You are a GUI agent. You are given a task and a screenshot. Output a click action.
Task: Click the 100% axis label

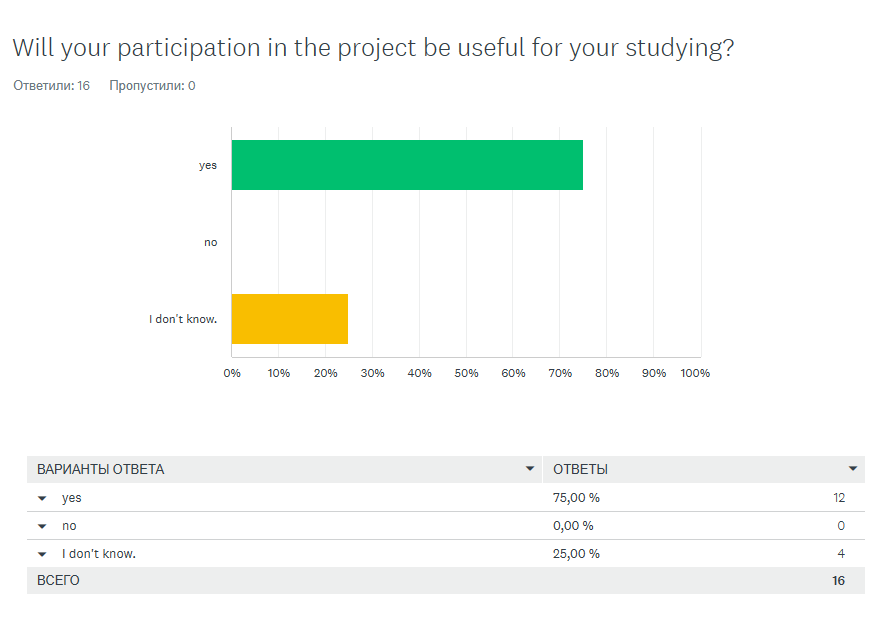tap(696, 372)
